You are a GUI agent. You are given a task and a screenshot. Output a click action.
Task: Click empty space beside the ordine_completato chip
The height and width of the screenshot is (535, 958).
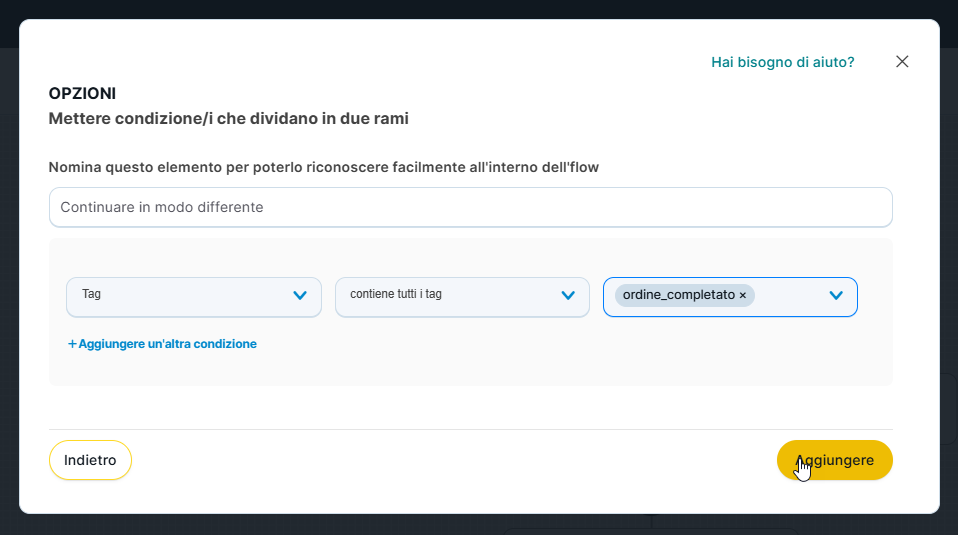[790, 296]
